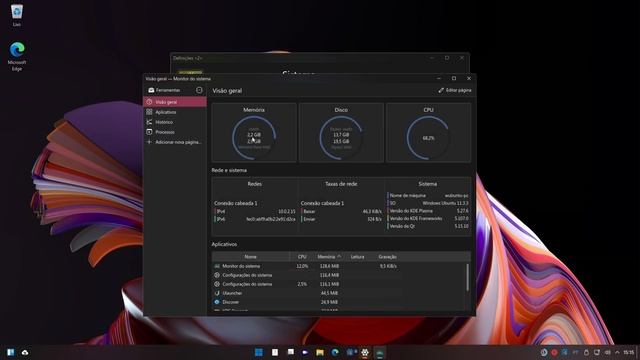The width and height of the screenshot is (640, 360).
Task: Click Adicionar nova página in the sidebar
Action: [x=175, y=142]
